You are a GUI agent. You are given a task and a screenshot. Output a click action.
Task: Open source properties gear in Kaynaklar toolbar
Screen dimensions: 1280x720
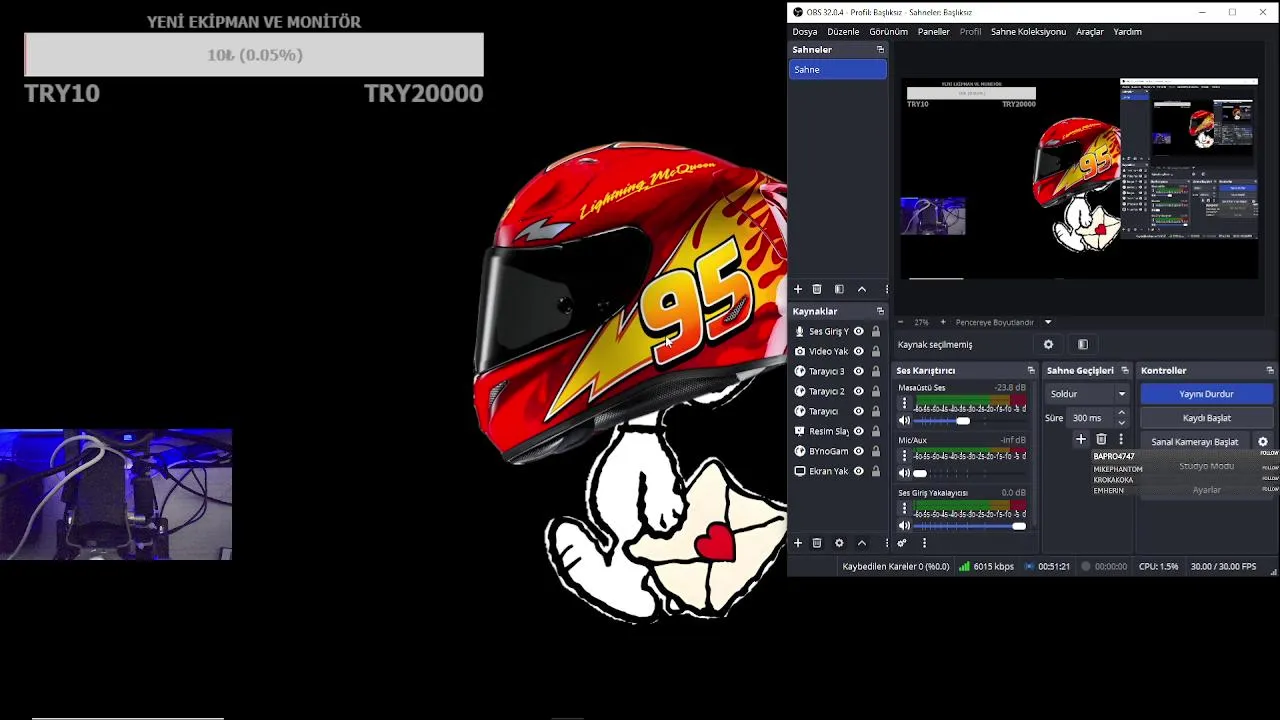pos(839,543)
